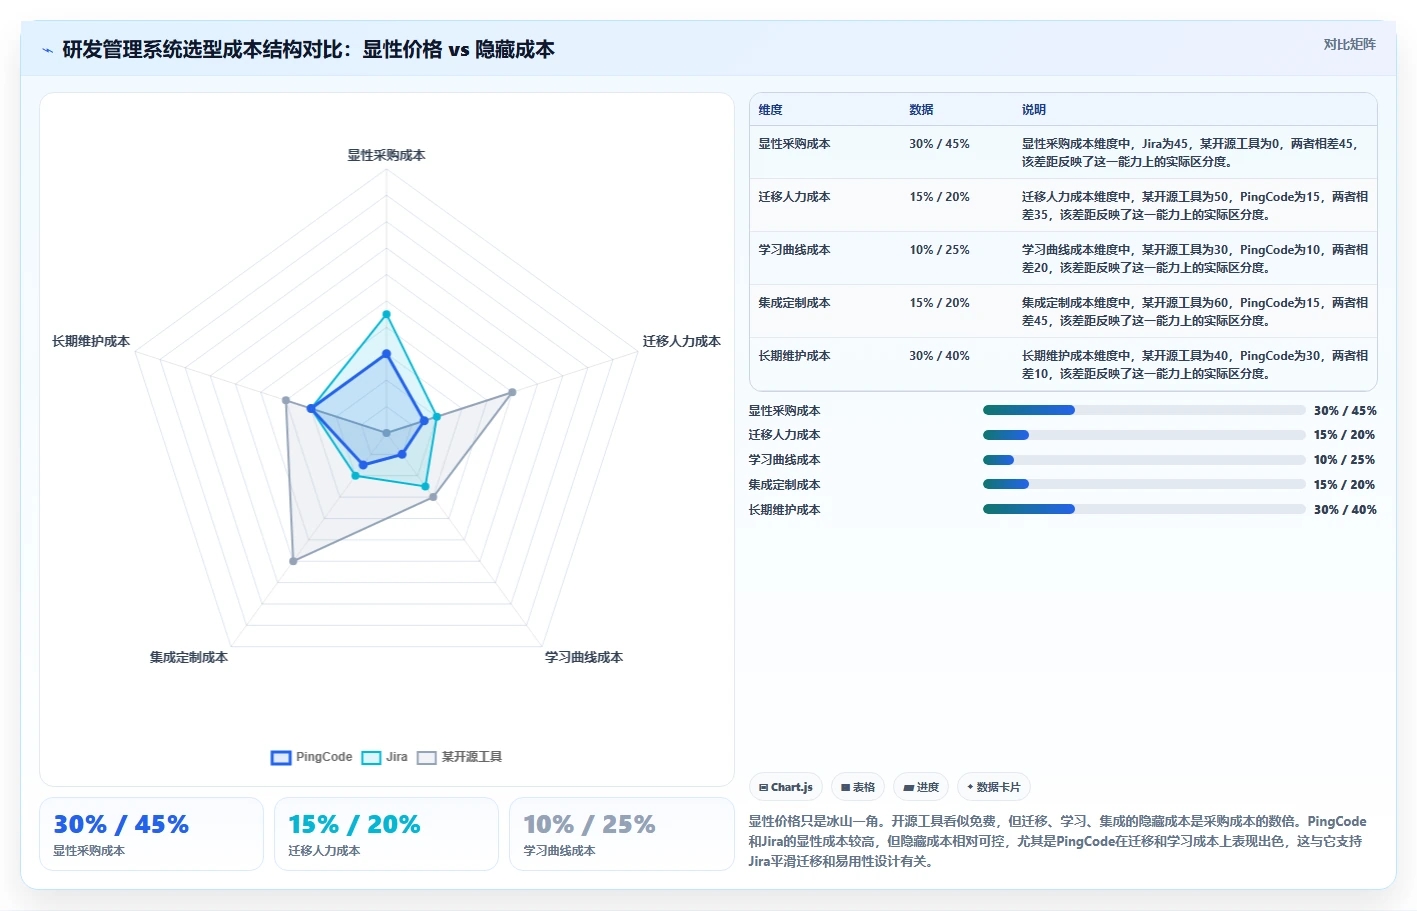Click the 迁移人力成本 progress bar
Screen dimensions: 1417x911
tap(1144, 435)
